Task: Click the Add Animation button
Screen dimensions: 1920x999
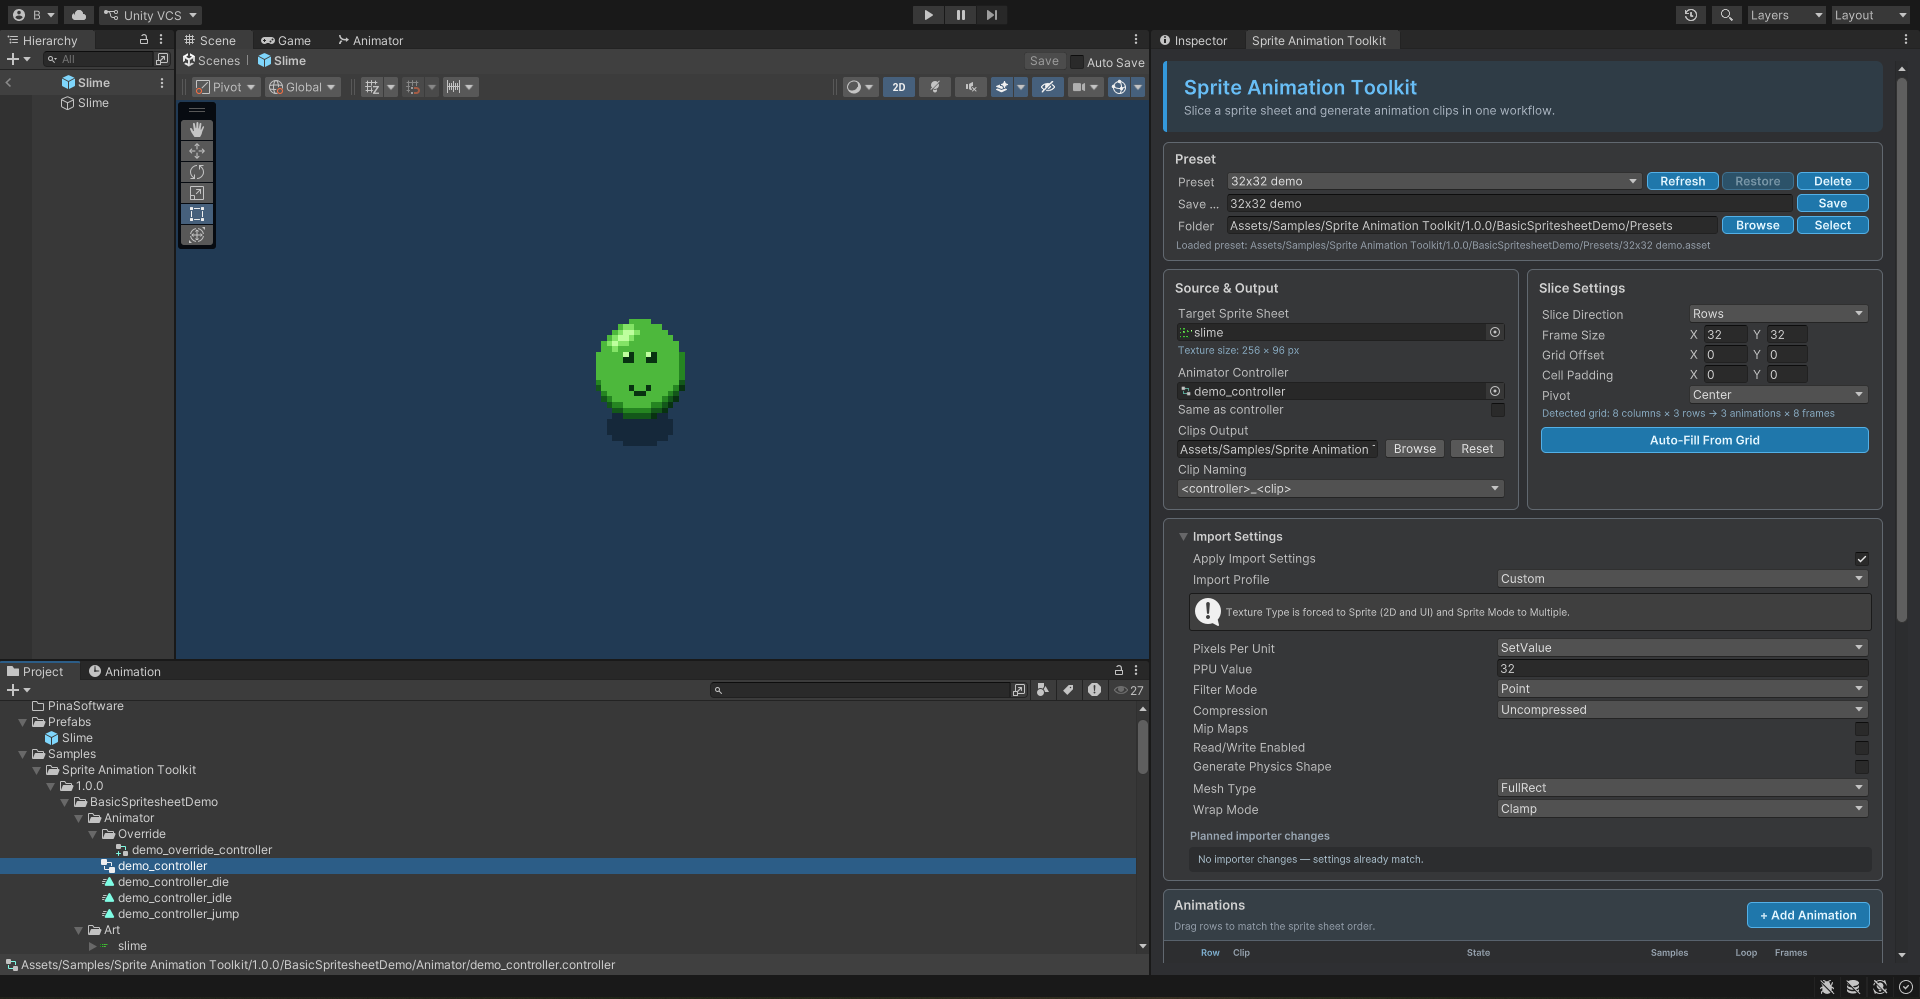Action: tap(1808, 915)
